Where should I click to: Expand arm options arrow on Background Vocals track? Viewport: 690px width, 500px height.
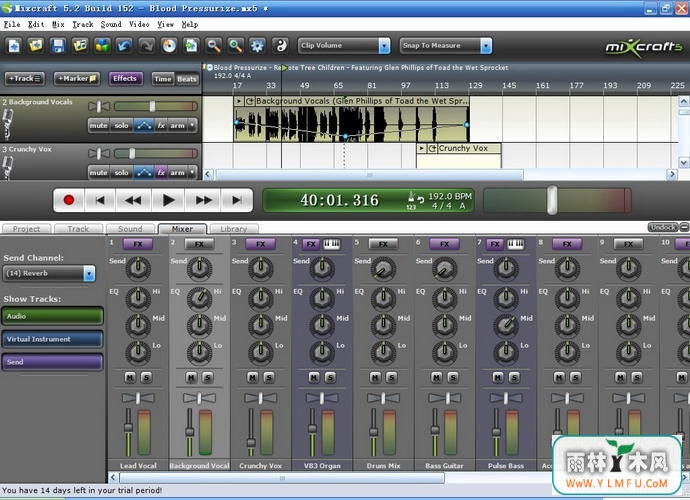[x=192, y=125]
